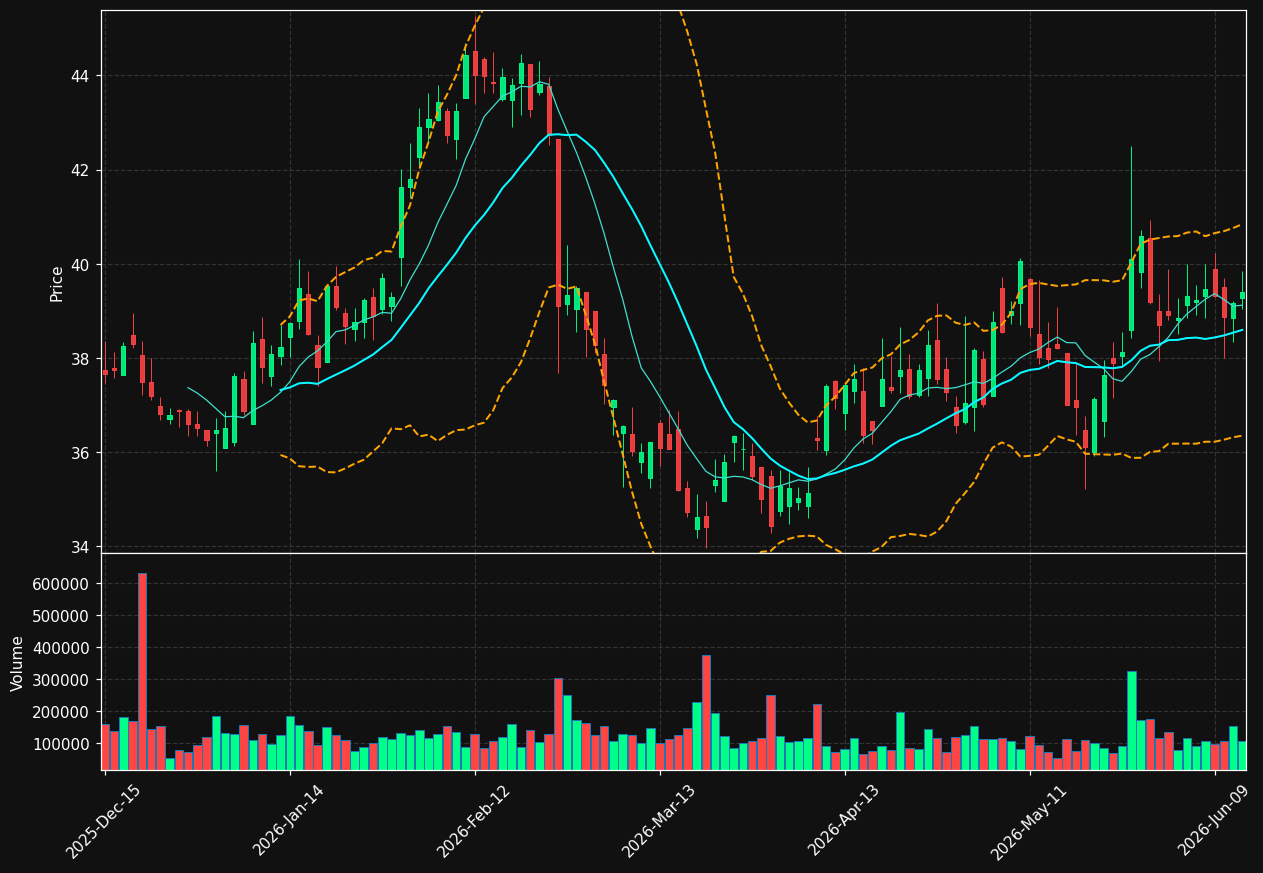This screenshot has height=873, width=1263.
Task: Click the 2026-Mar-13 date label
Action: click(658, 821)
